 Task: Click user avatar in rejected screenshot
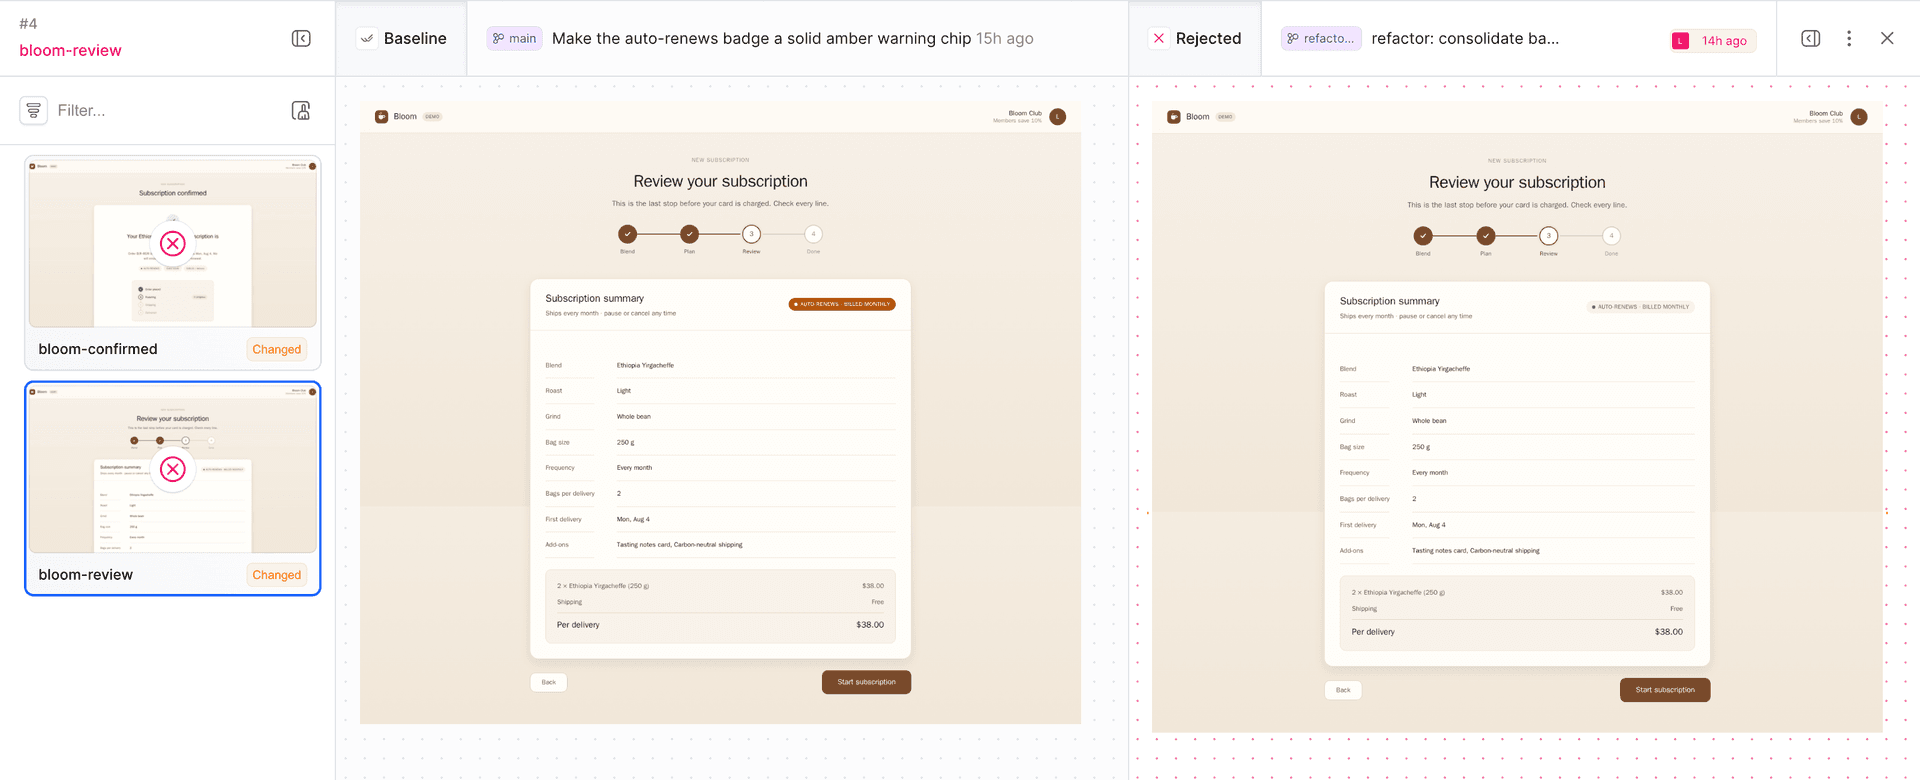point(1859,117)
